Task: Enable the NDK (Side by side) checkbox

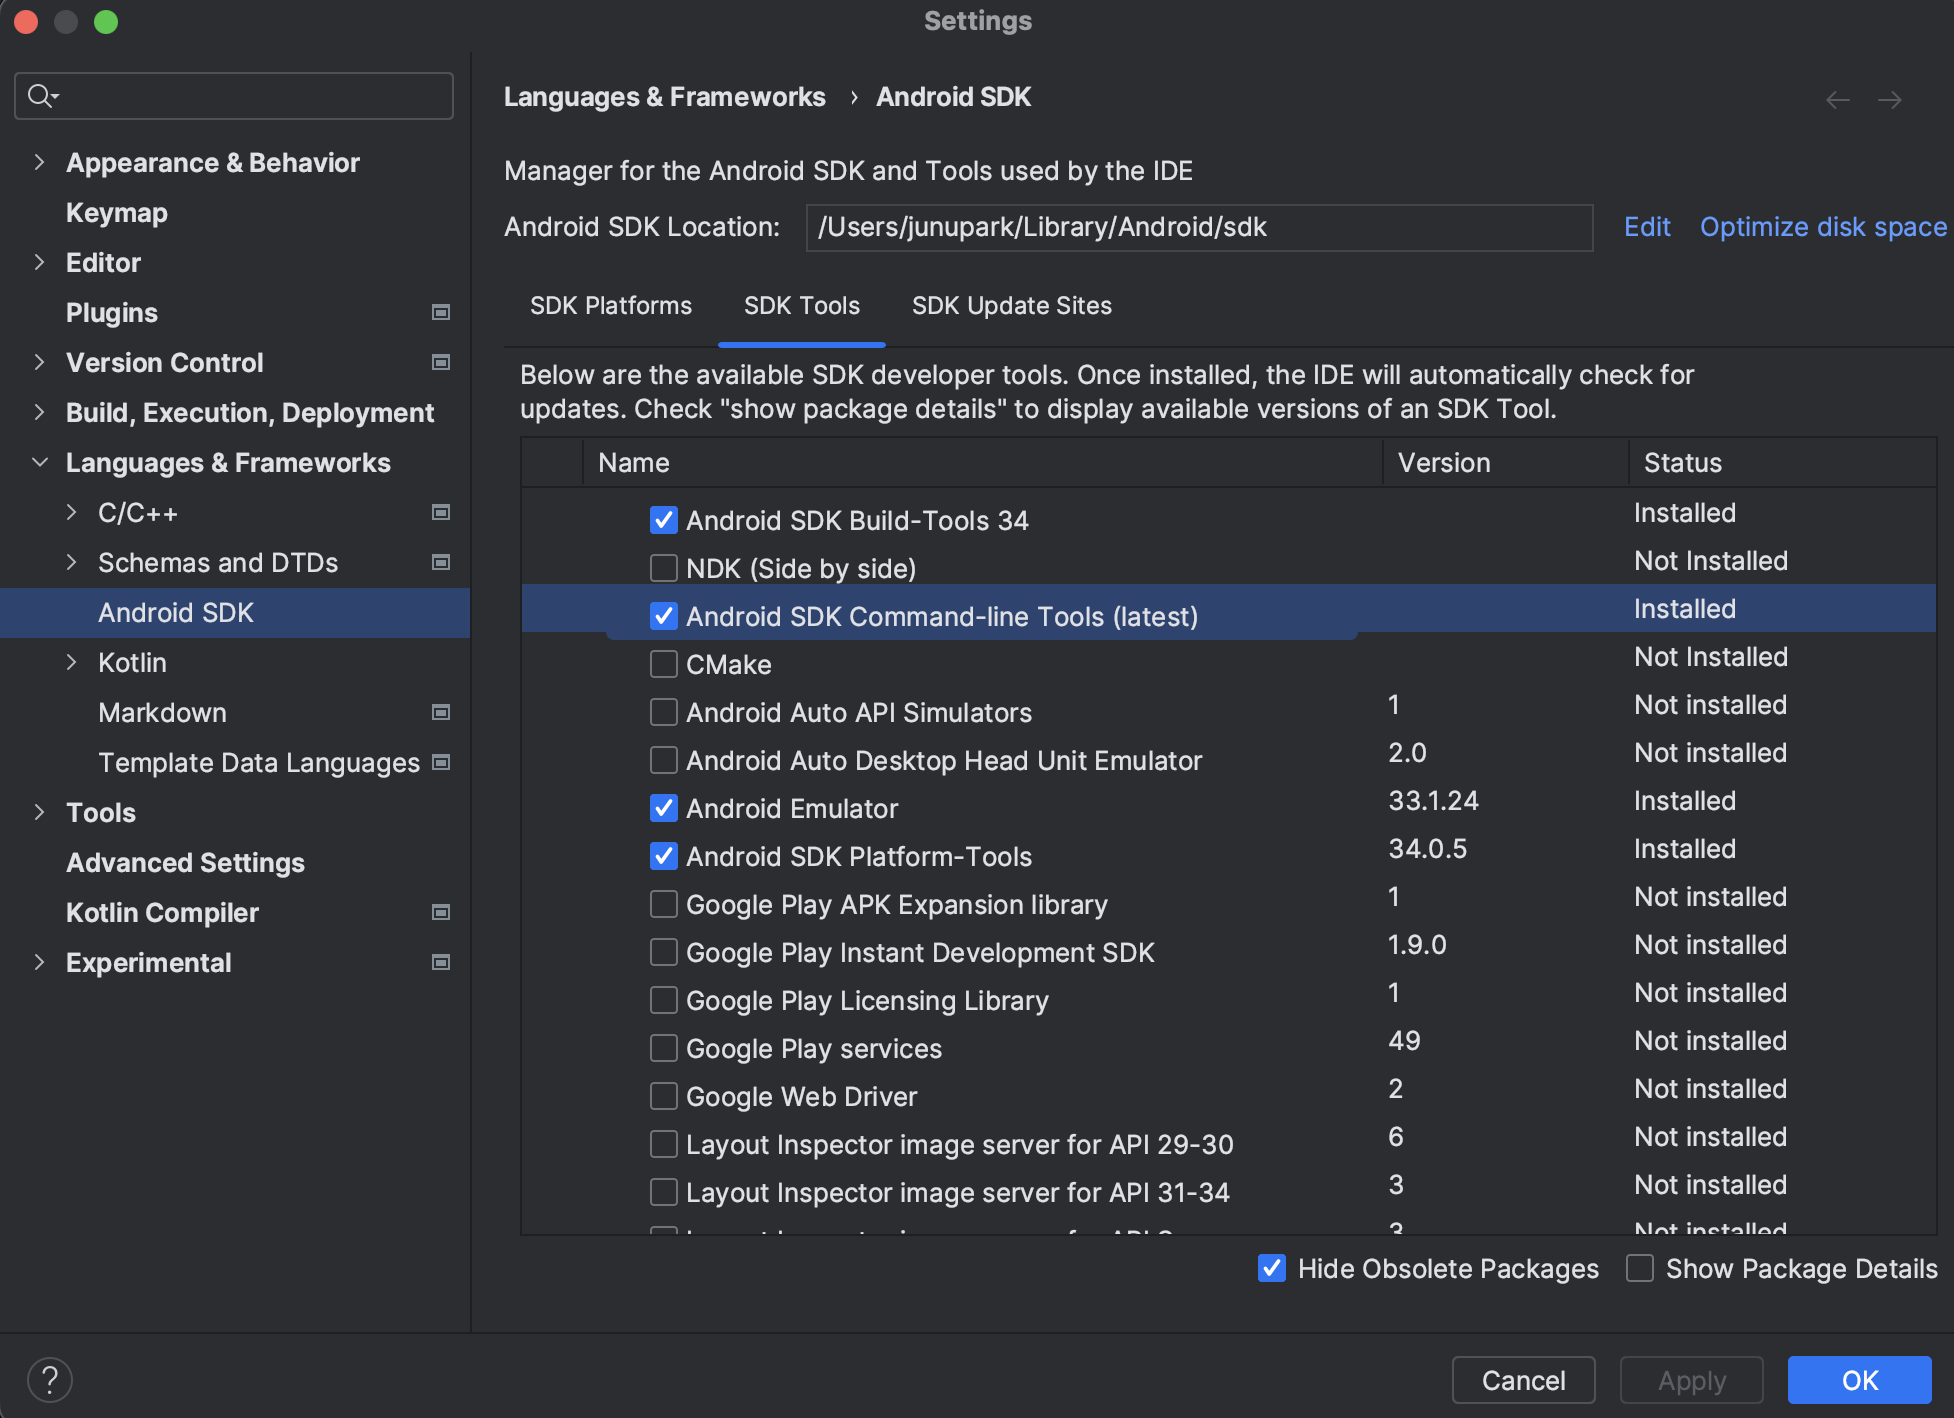Action: click(663, 569)
